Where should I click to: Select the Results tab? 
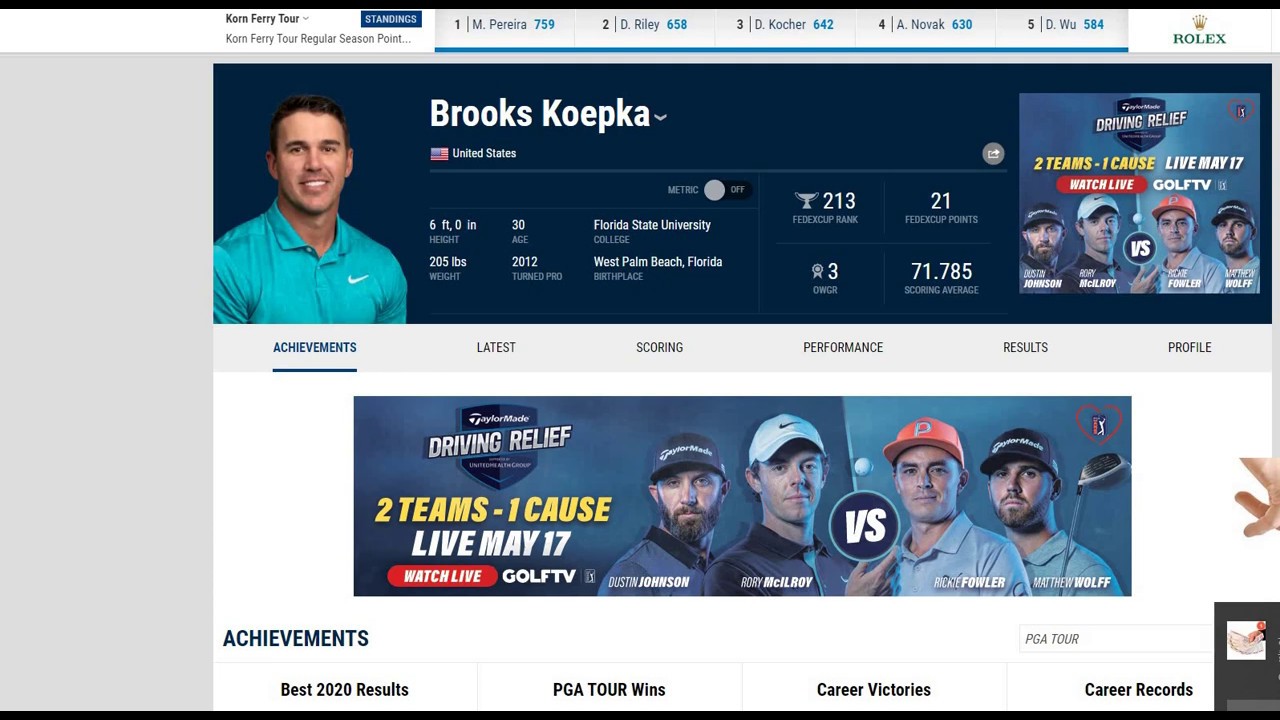(1025, 348)
